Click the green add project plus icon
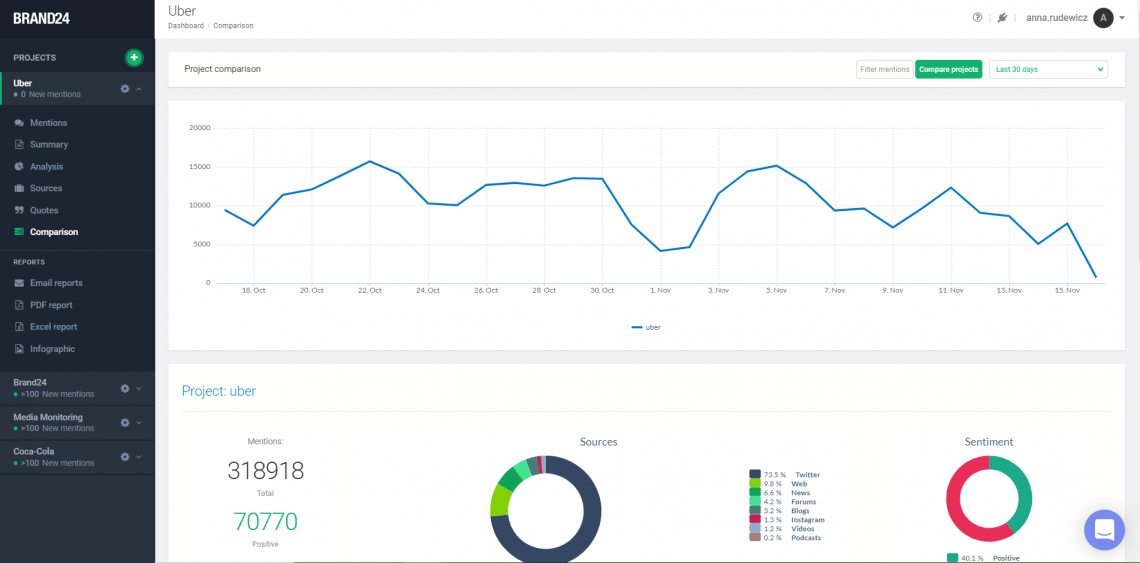 coord(134,58)
